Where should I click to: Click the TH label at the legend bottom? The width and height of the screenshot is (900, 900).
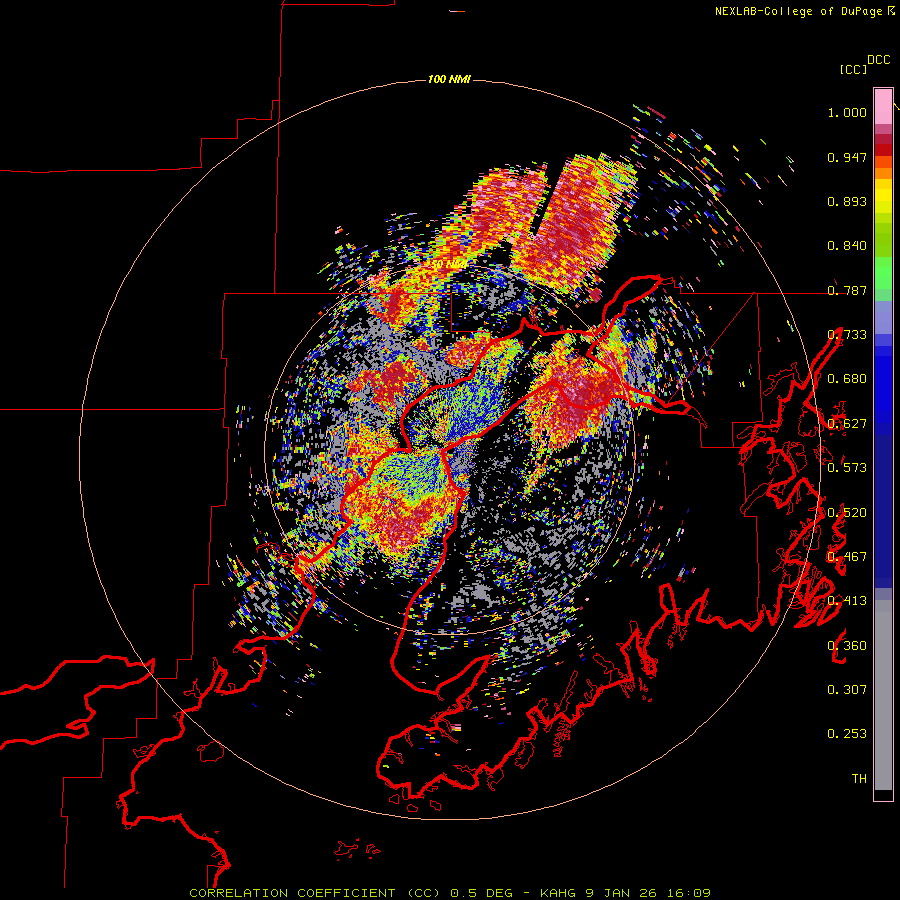pos(859,779)
